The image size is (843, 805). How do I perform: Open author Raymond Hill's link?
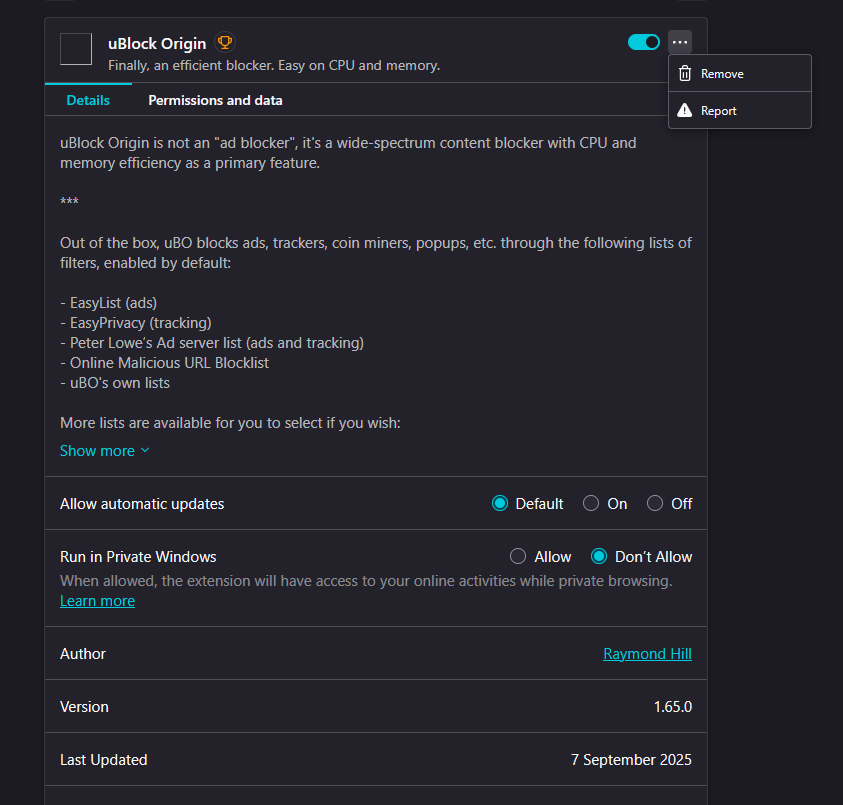point(647,654)
